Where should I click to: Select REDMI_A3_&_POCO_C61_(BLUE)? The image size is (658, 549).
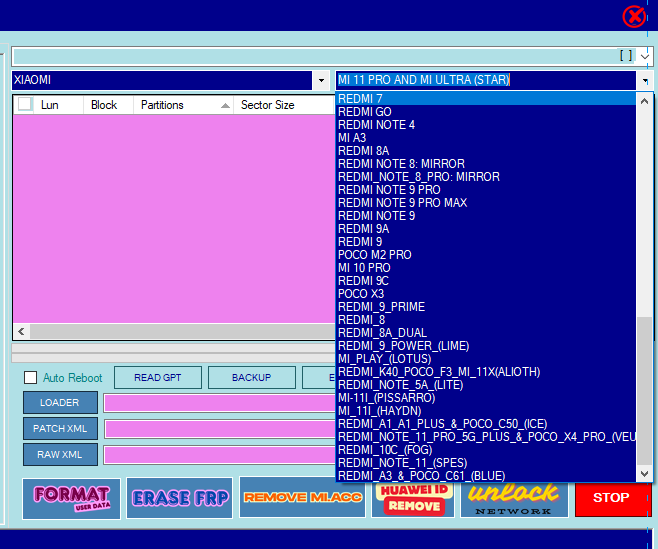point(486,476)
